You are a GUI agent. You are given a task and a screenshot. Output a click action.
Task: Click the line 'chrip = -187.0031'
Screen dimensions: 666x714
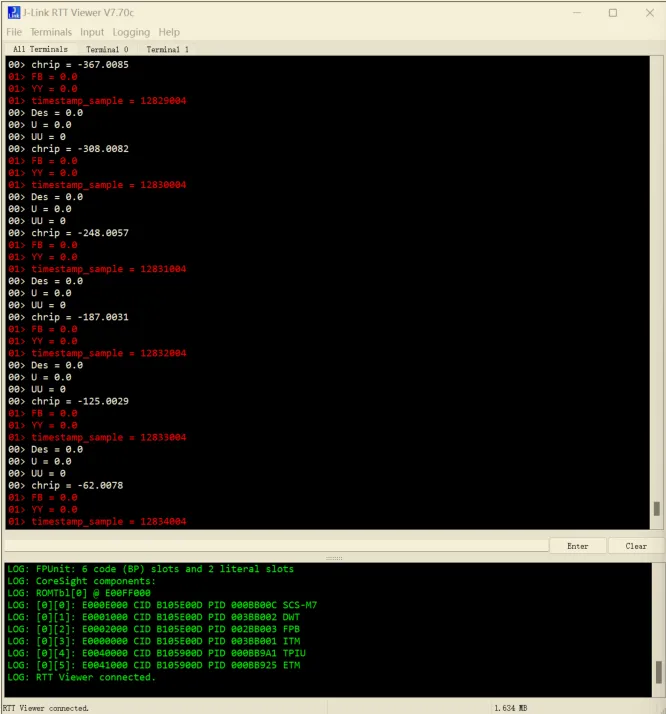68,317
